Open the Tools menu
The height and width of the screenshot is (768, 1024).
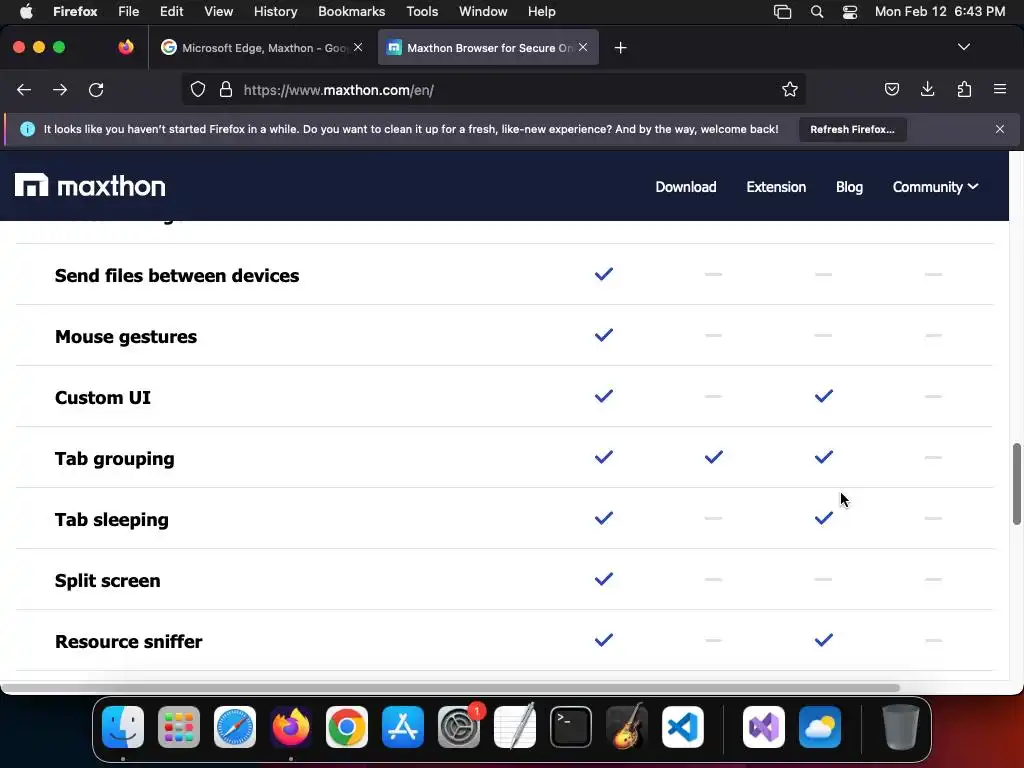click(422, 12)
